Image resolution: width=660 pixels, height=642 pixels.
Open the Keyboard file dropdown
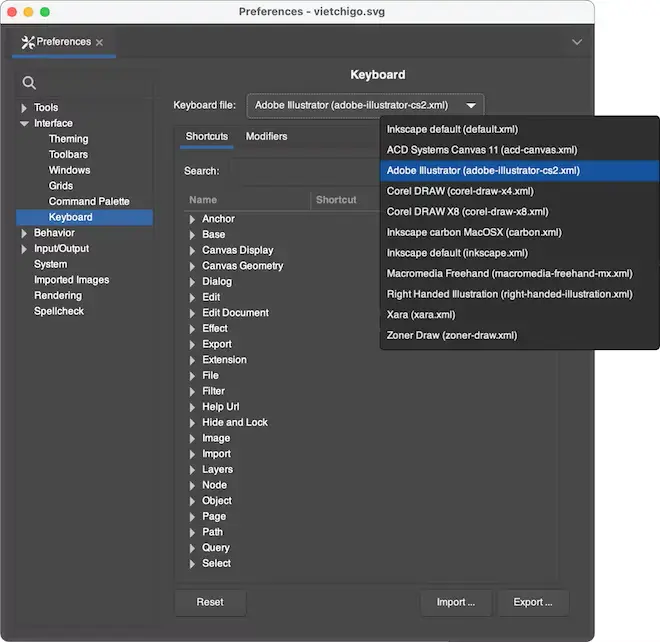pyautogui.click(x=365, y=106)
